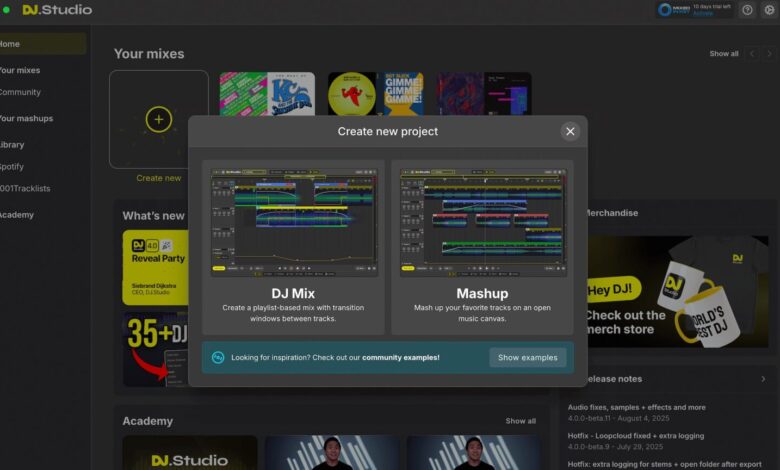Select the DJ Mix project type

click(x=293, y=247)
